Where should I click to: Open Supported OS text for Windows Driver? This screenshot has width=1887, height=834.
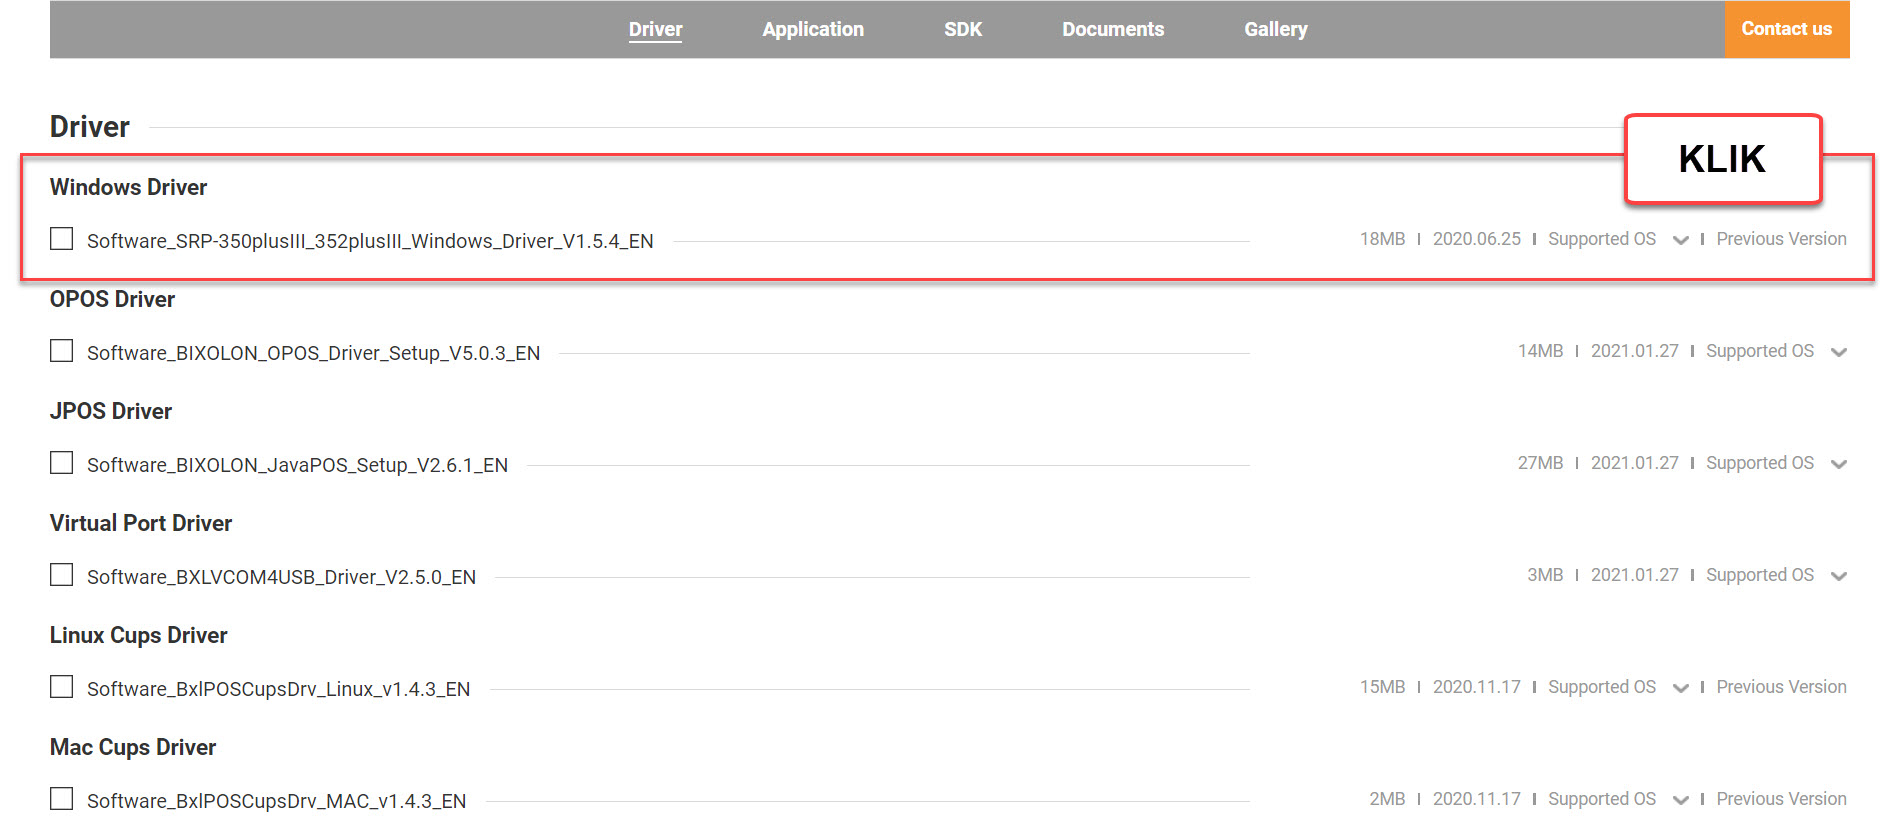[1602, 239]
